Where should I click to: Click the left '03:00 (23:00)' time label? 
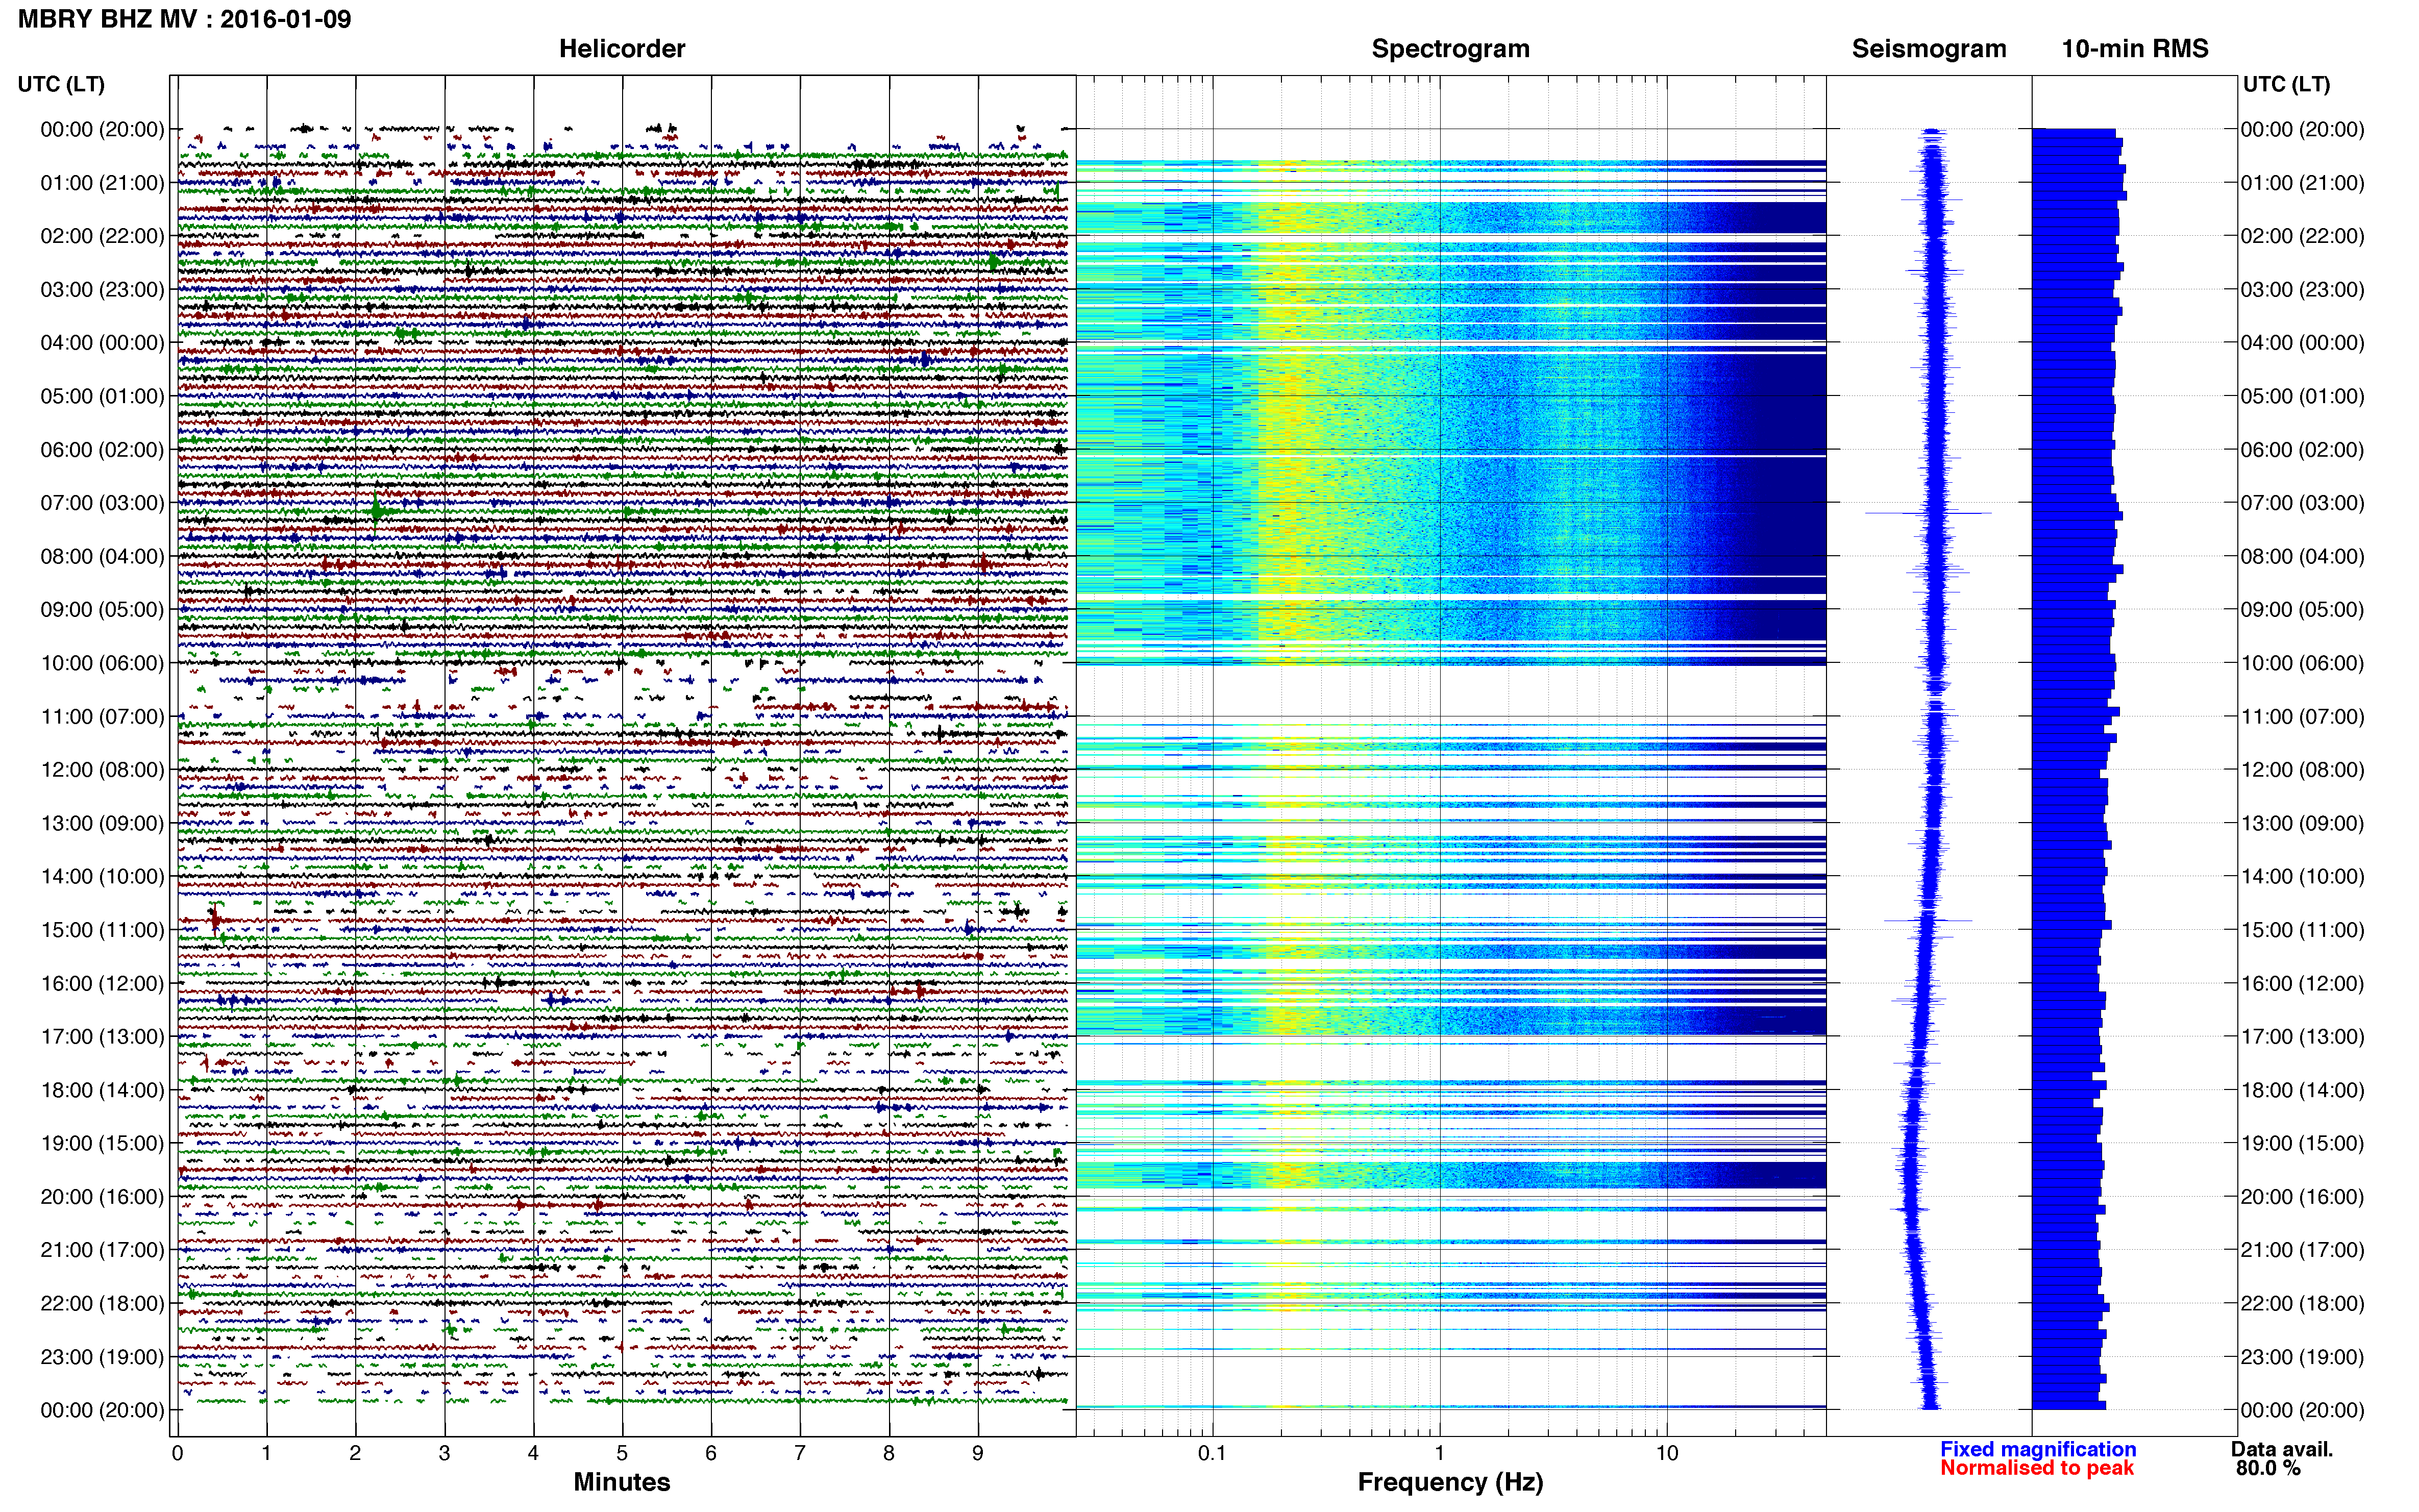pyautogui.click(x=102, y=290)
